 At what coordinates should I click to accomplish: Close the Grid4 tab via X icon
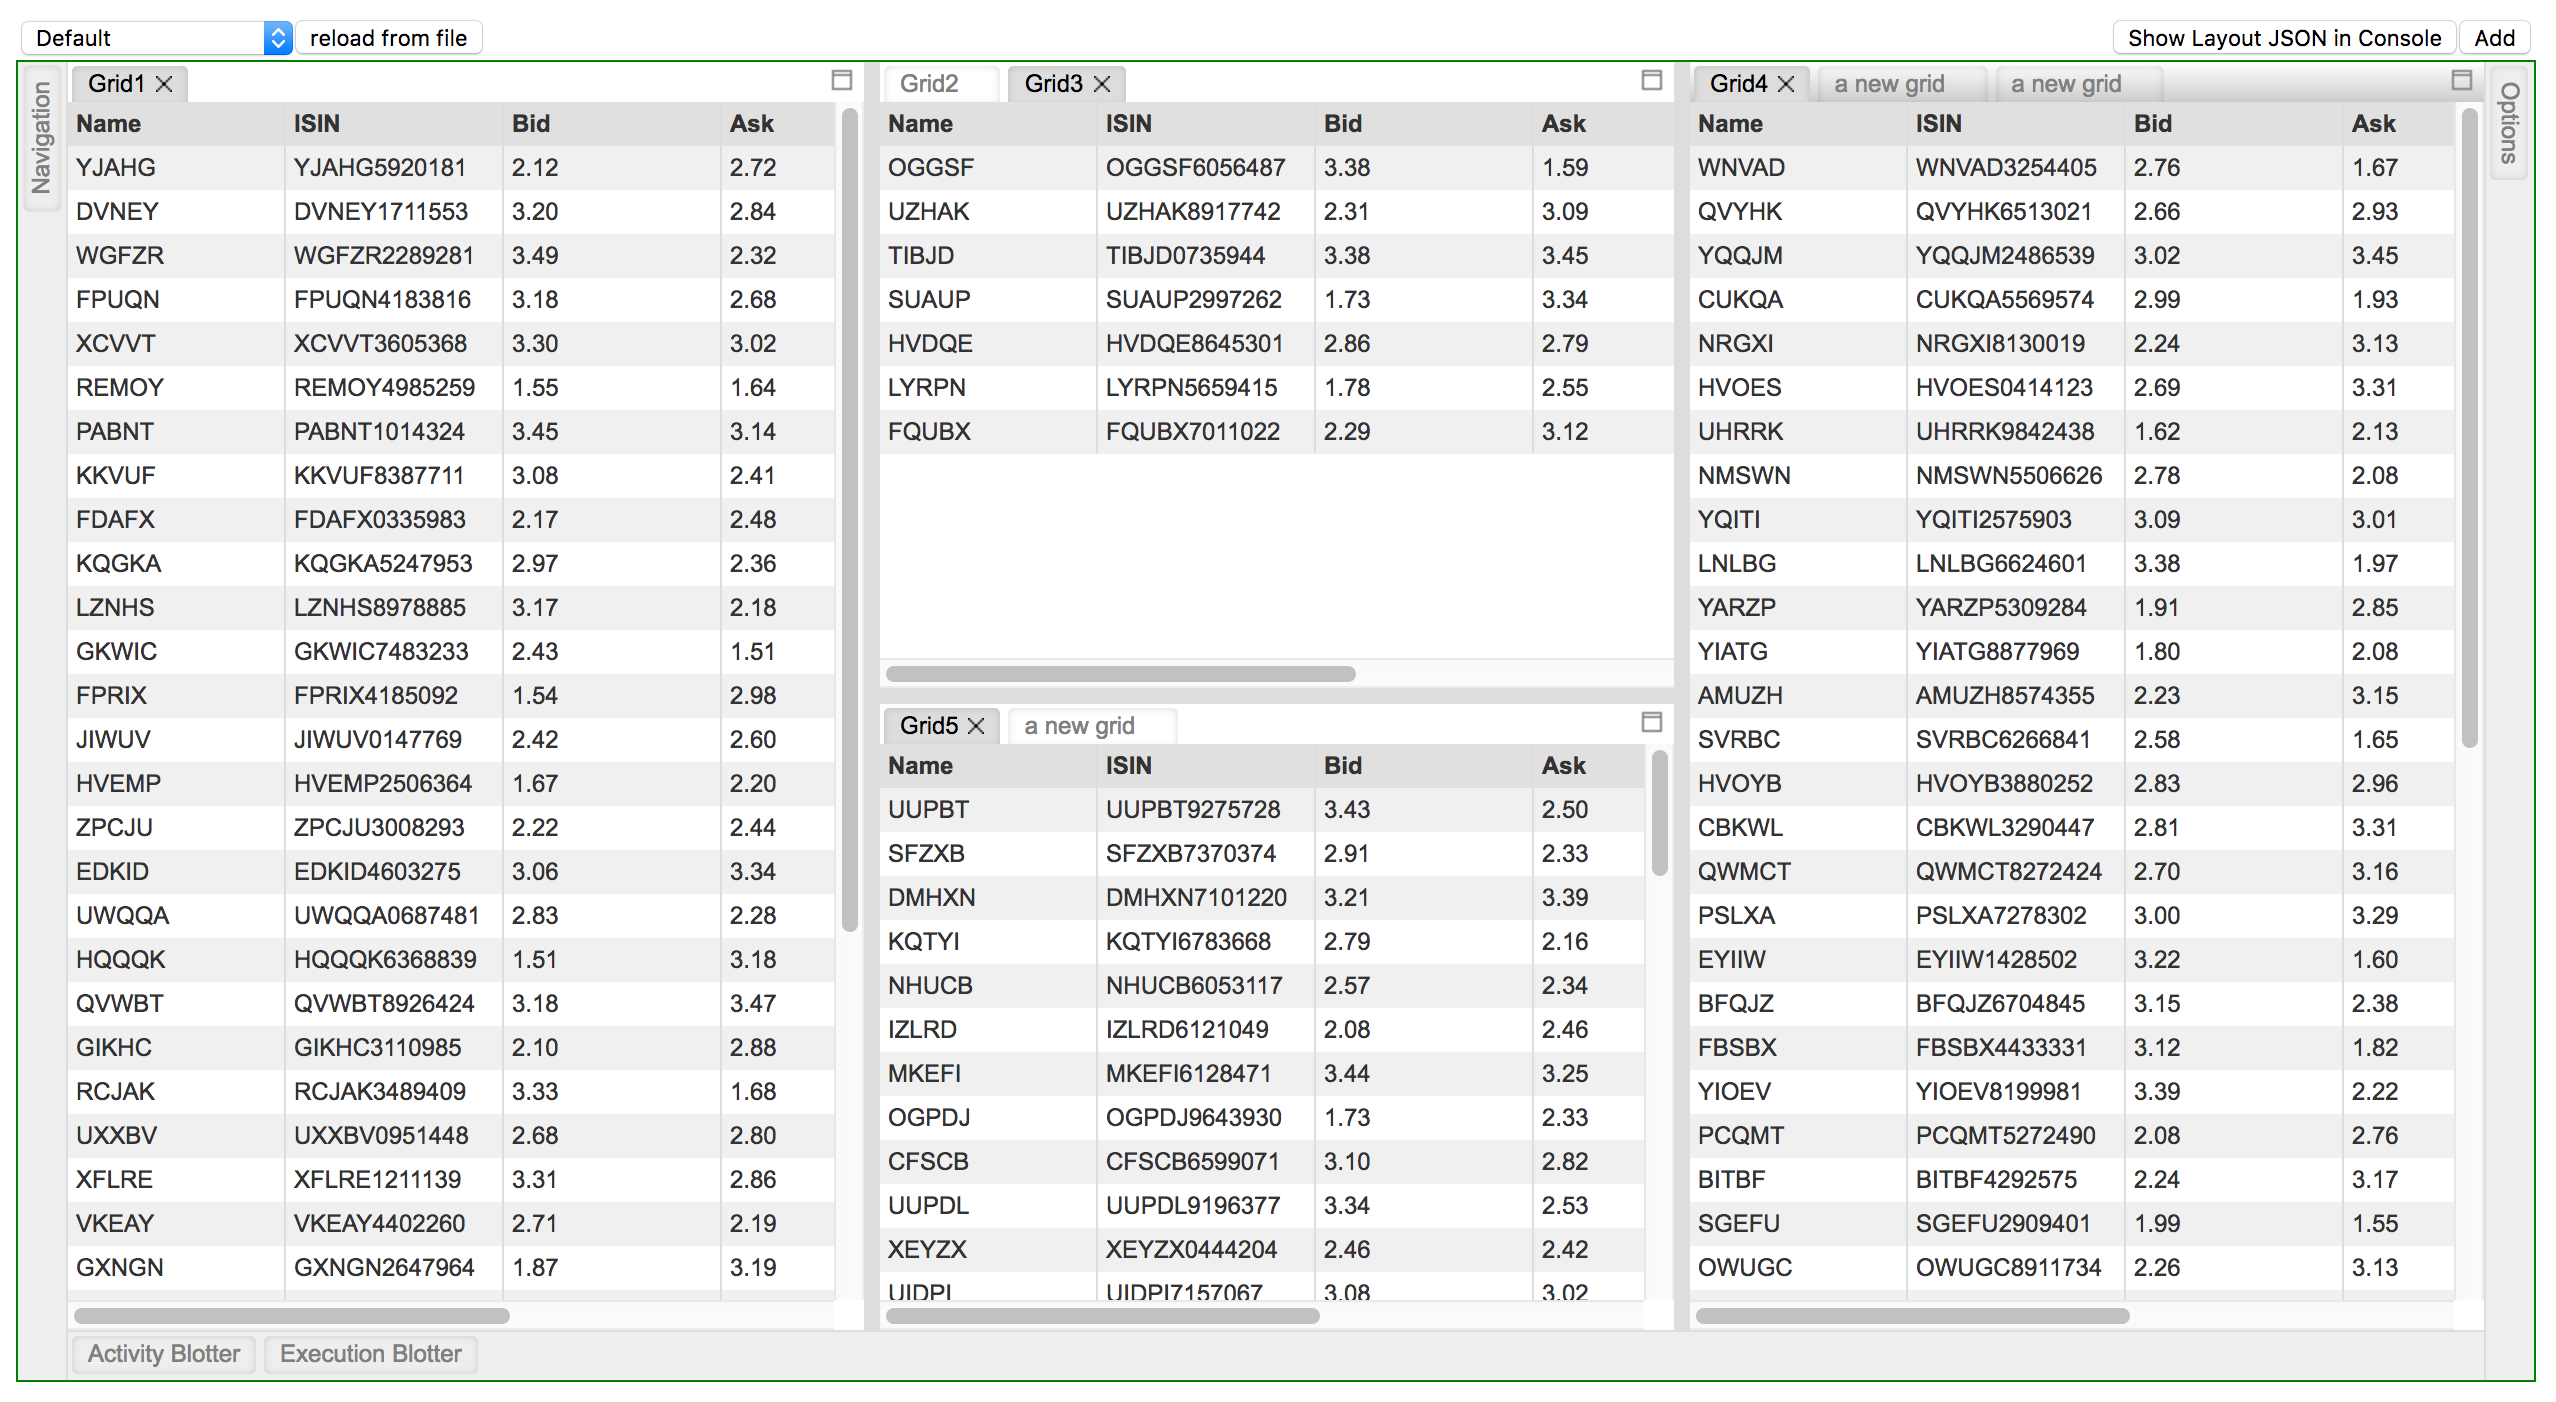pos(1786,84)
